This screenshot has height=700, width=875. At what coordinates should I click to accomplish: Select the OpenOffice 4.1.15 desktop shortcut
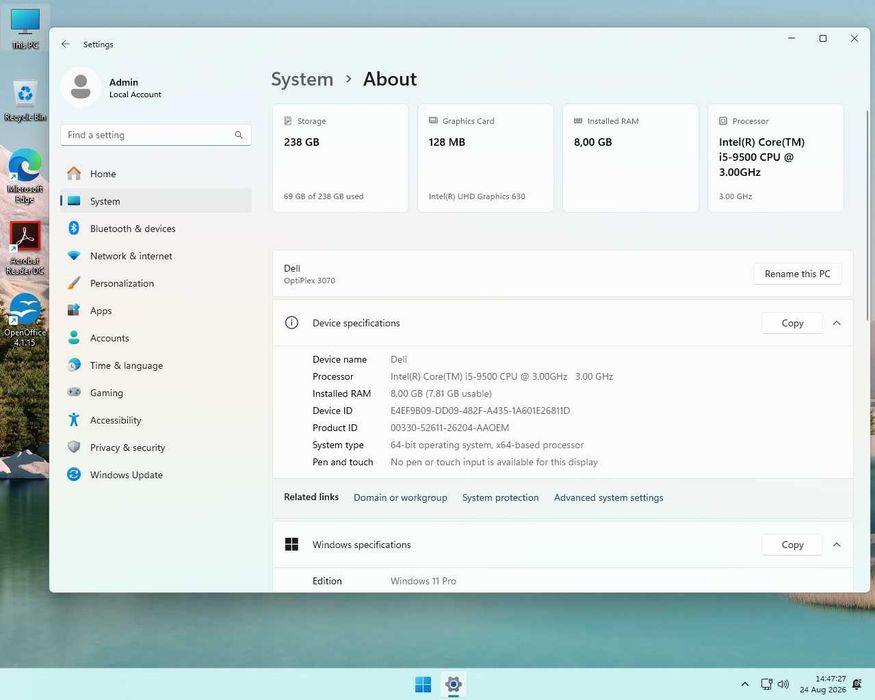(x=25, y=320)
